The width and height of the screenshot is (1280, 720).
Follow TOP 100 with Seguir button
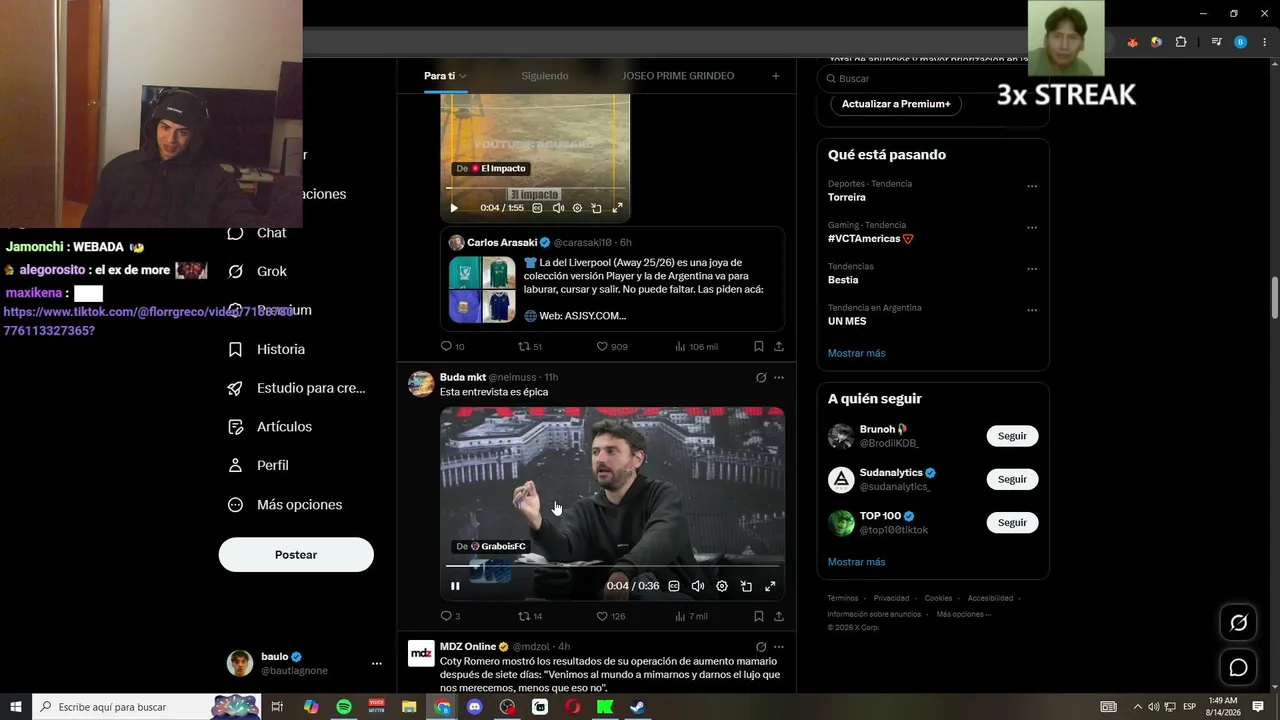1012,522
